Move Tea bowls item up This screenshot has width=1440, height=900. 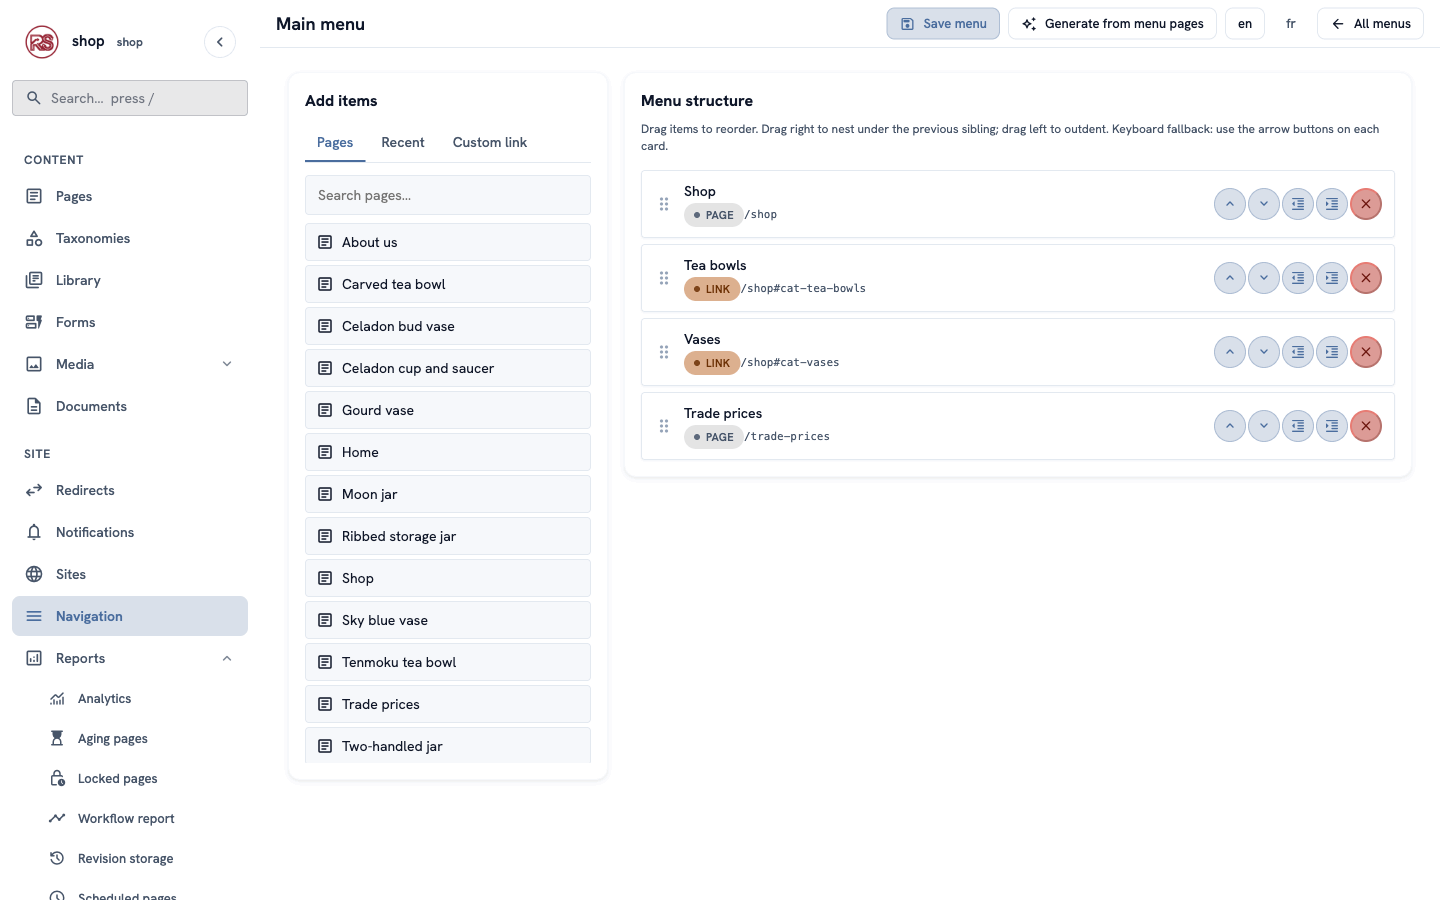[1230, 278]
